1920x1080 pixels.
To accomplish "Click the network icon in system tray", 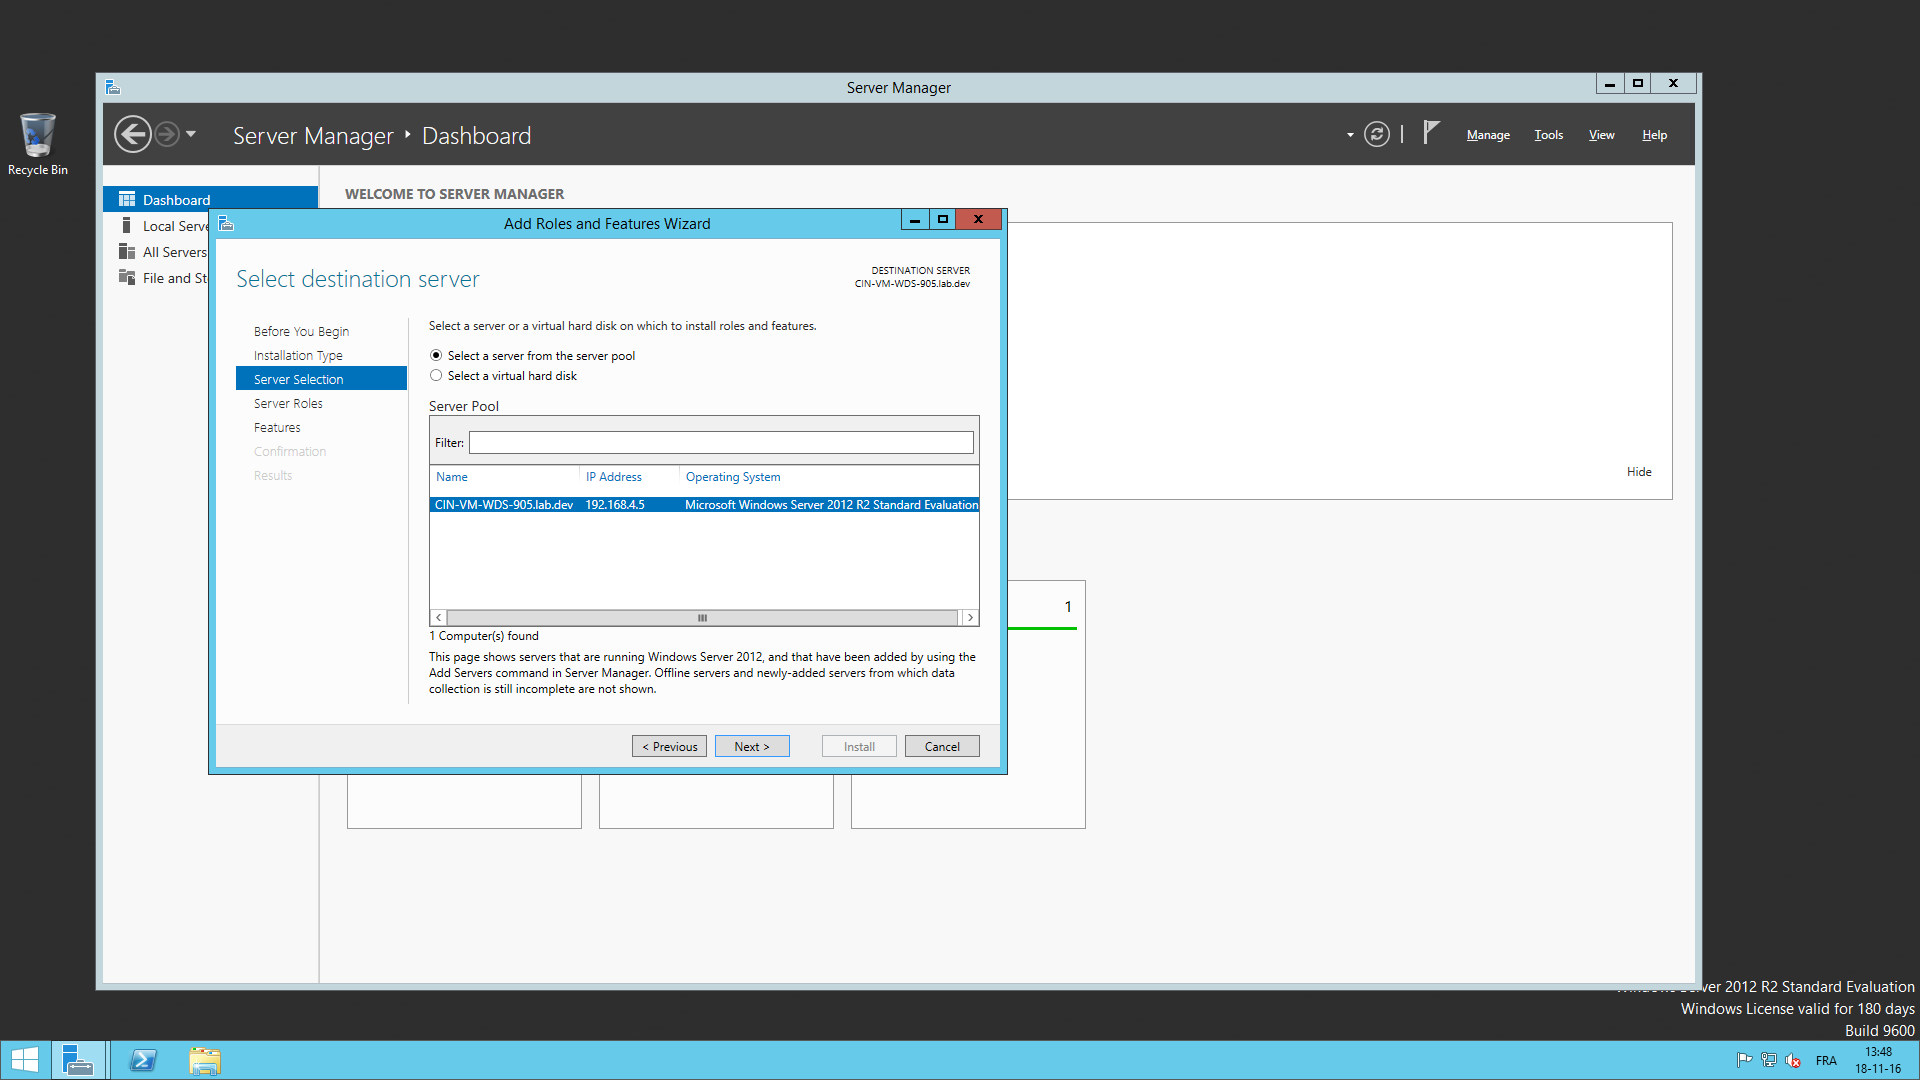I will pos(1768,1060).
